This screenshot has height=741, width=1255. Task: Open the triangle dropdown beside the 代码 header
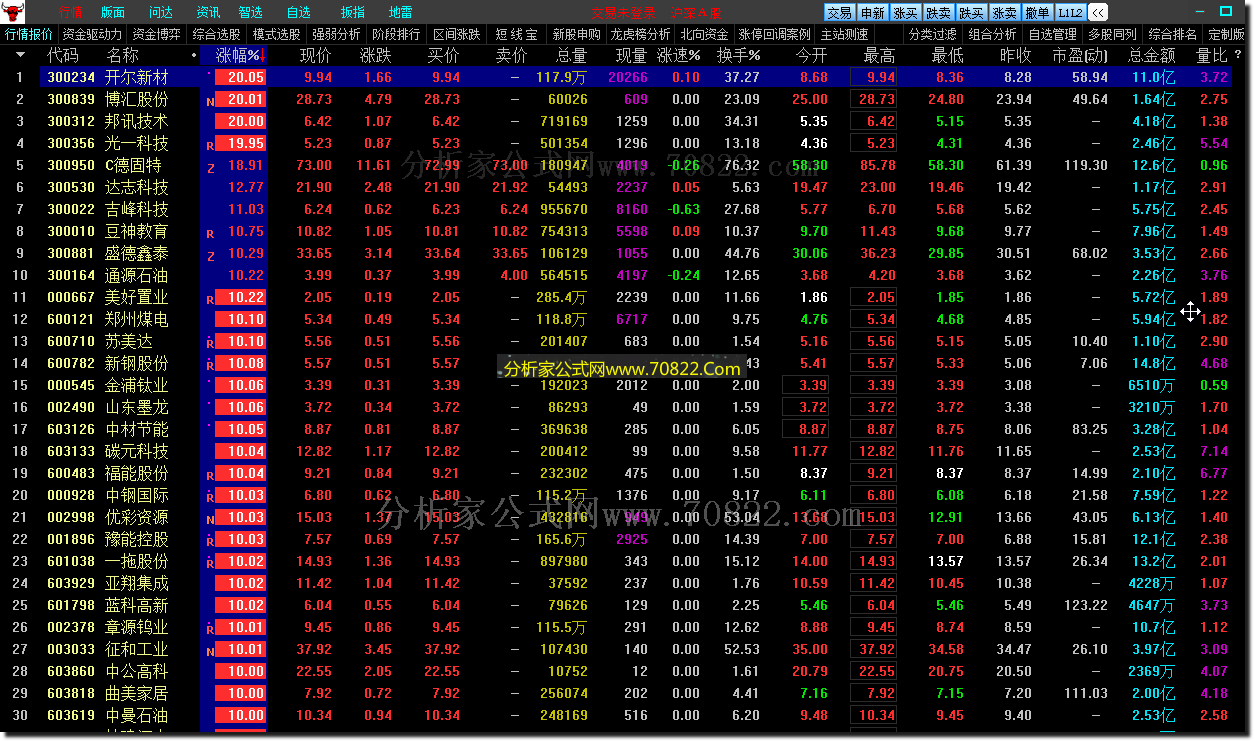[x=21, y=56]
